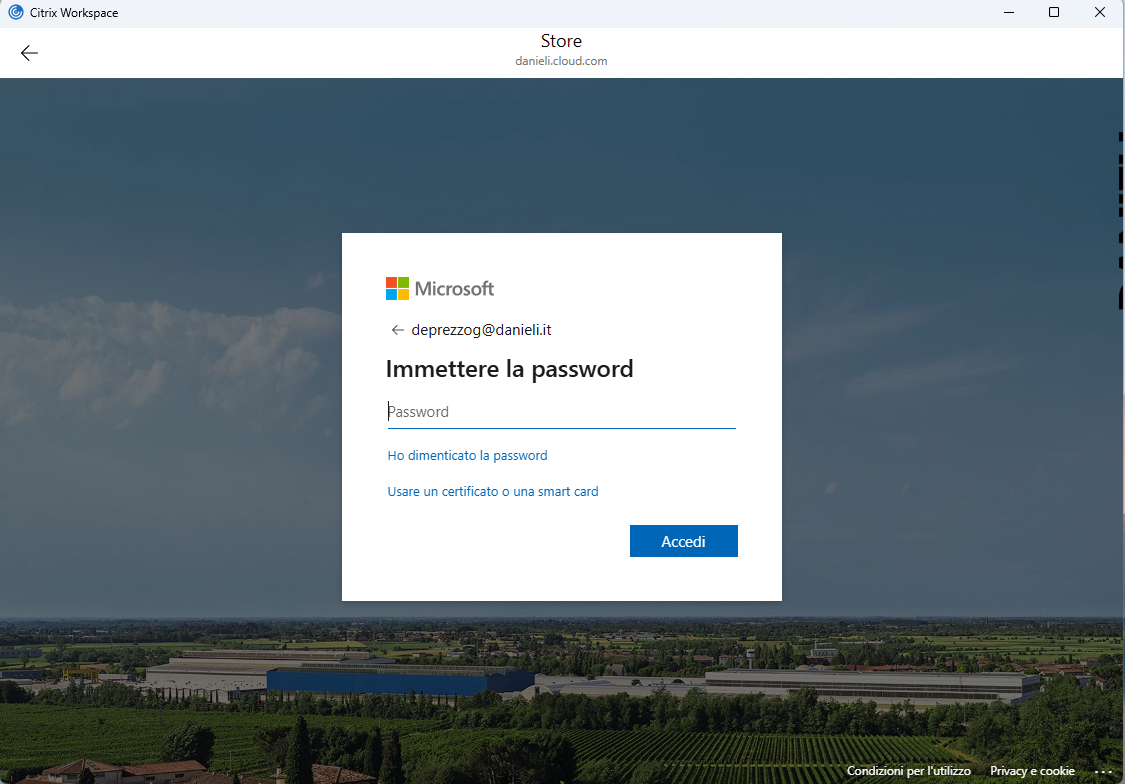Close the Citrix Workspace window

pyautogui.click(x=1099, y=12)
